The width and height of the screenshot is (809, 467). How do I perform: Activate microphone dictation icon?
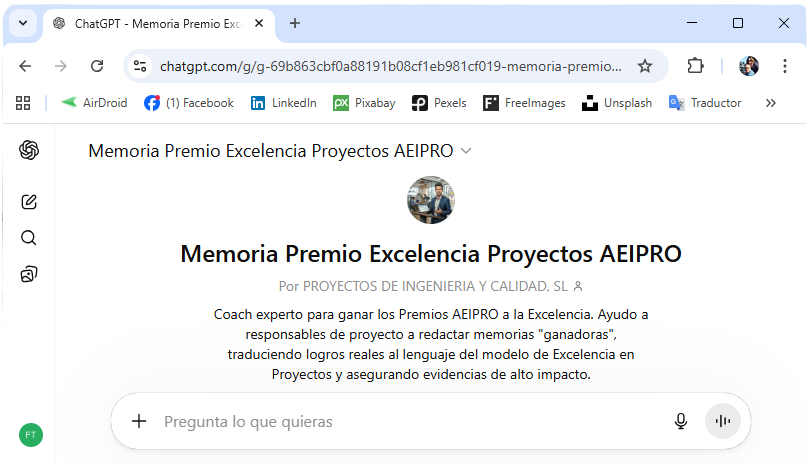(x=681, y=421)
